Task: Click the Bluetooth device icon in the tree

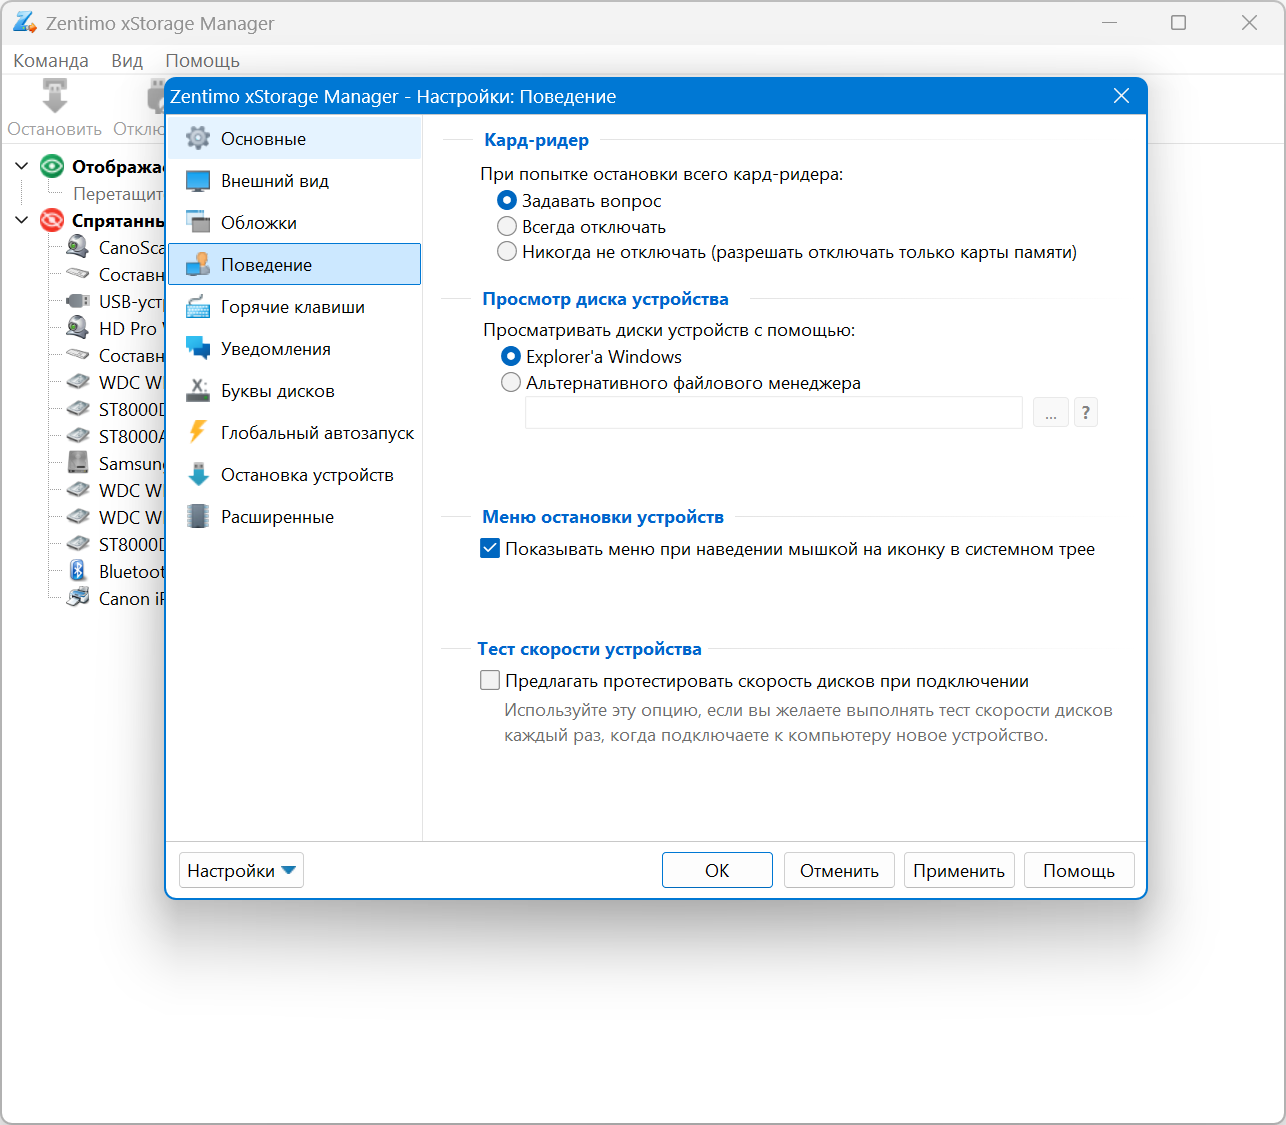Action: coord(78,571)
